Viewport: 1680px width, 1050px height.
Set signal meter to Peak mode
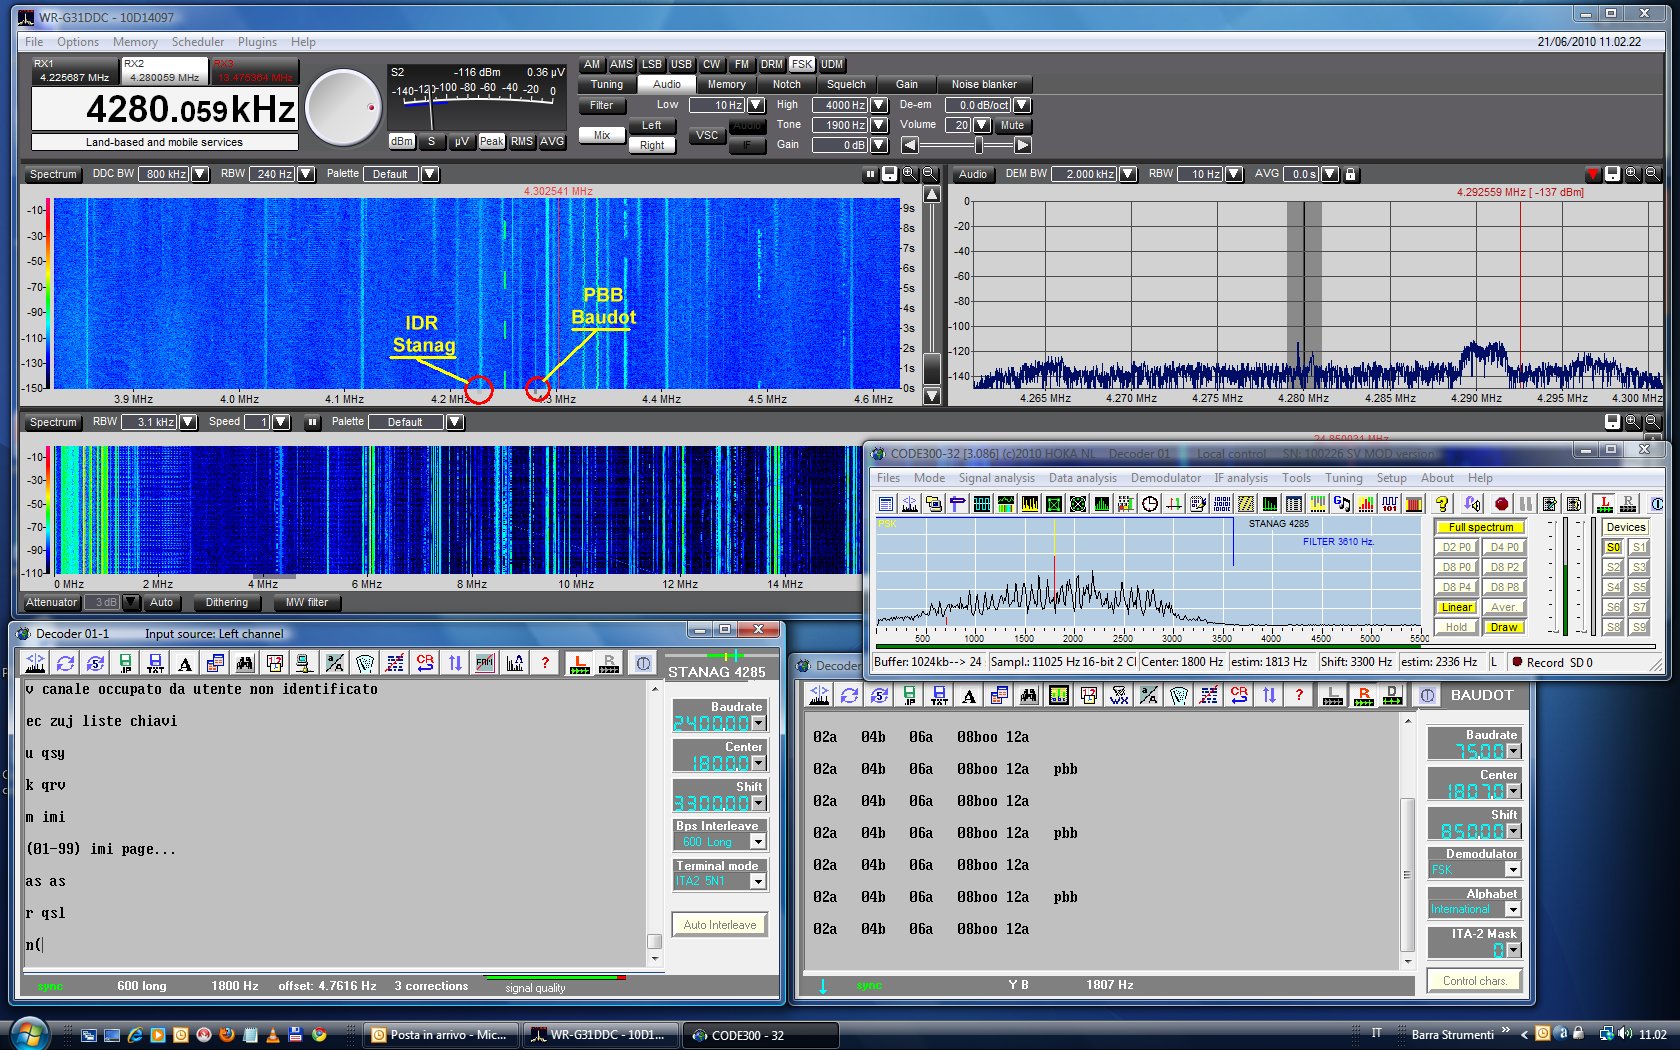[x=491, y=142]
